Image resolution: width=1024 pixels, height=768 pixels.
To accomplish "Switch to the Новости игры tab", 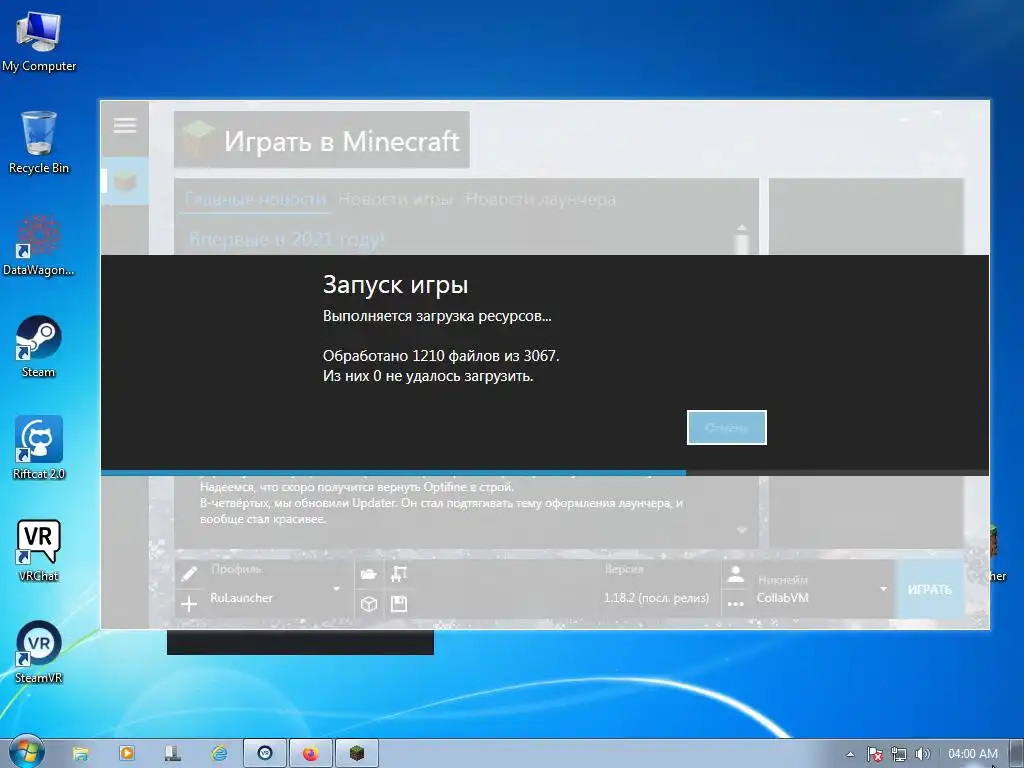I will pyautogui.click(x=395, y=199).
